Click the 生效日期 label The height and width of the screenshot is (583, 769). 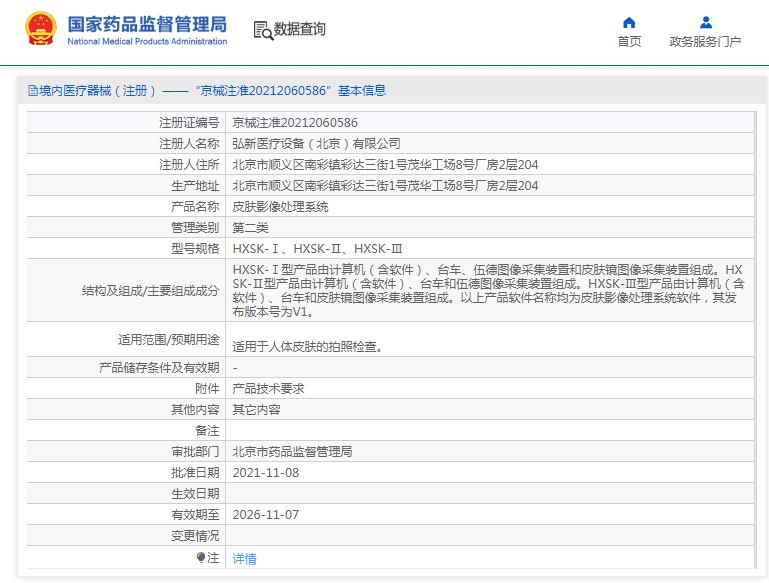195,494
